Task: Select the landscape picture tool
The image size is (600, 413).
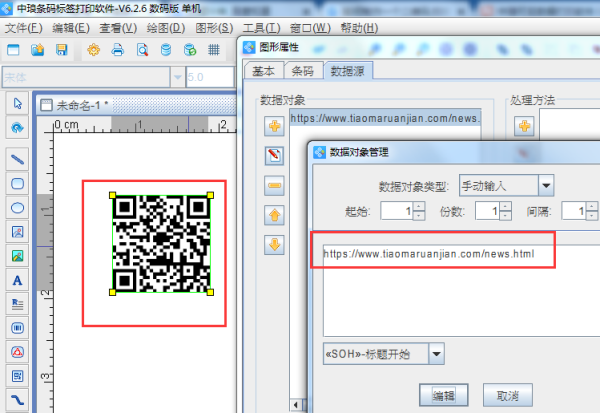Action: [x=17, y=256]
